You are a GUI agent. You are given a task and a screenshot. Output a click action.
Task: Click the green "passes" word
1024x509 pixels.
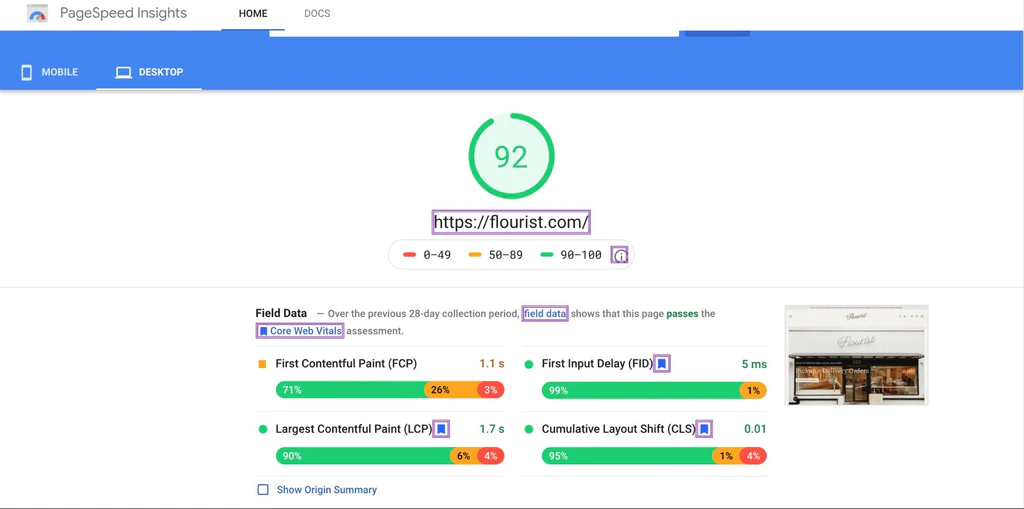pos(682,314)
